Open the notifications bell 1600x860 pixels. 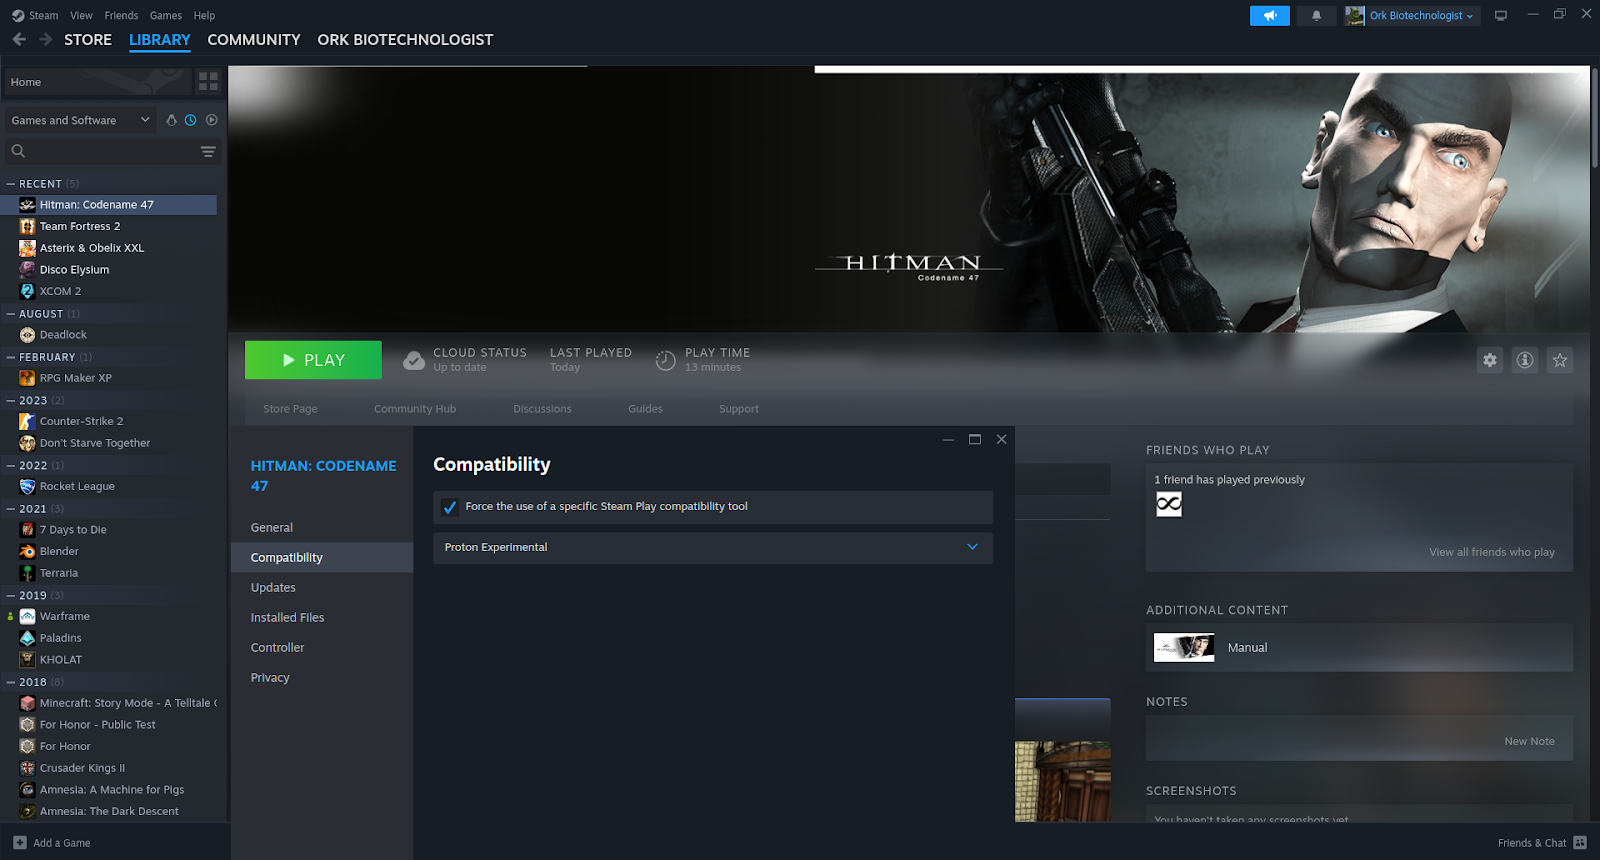1316,15
